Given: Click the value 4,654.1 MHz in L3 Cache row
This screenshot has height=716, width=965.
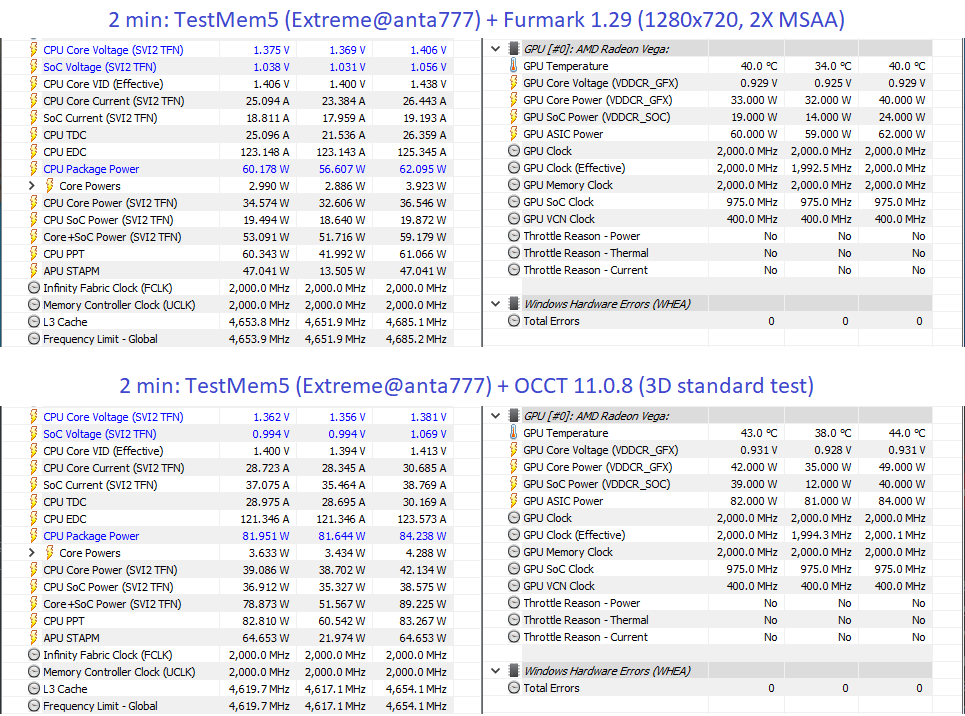Looking at the screenshot, I should 416,689.
